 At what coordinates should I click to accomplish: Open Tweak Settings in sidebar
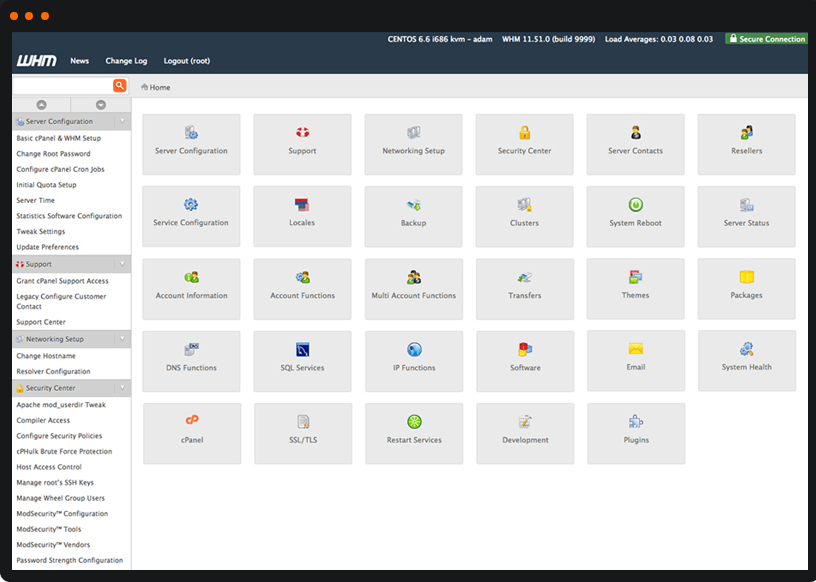41,232
